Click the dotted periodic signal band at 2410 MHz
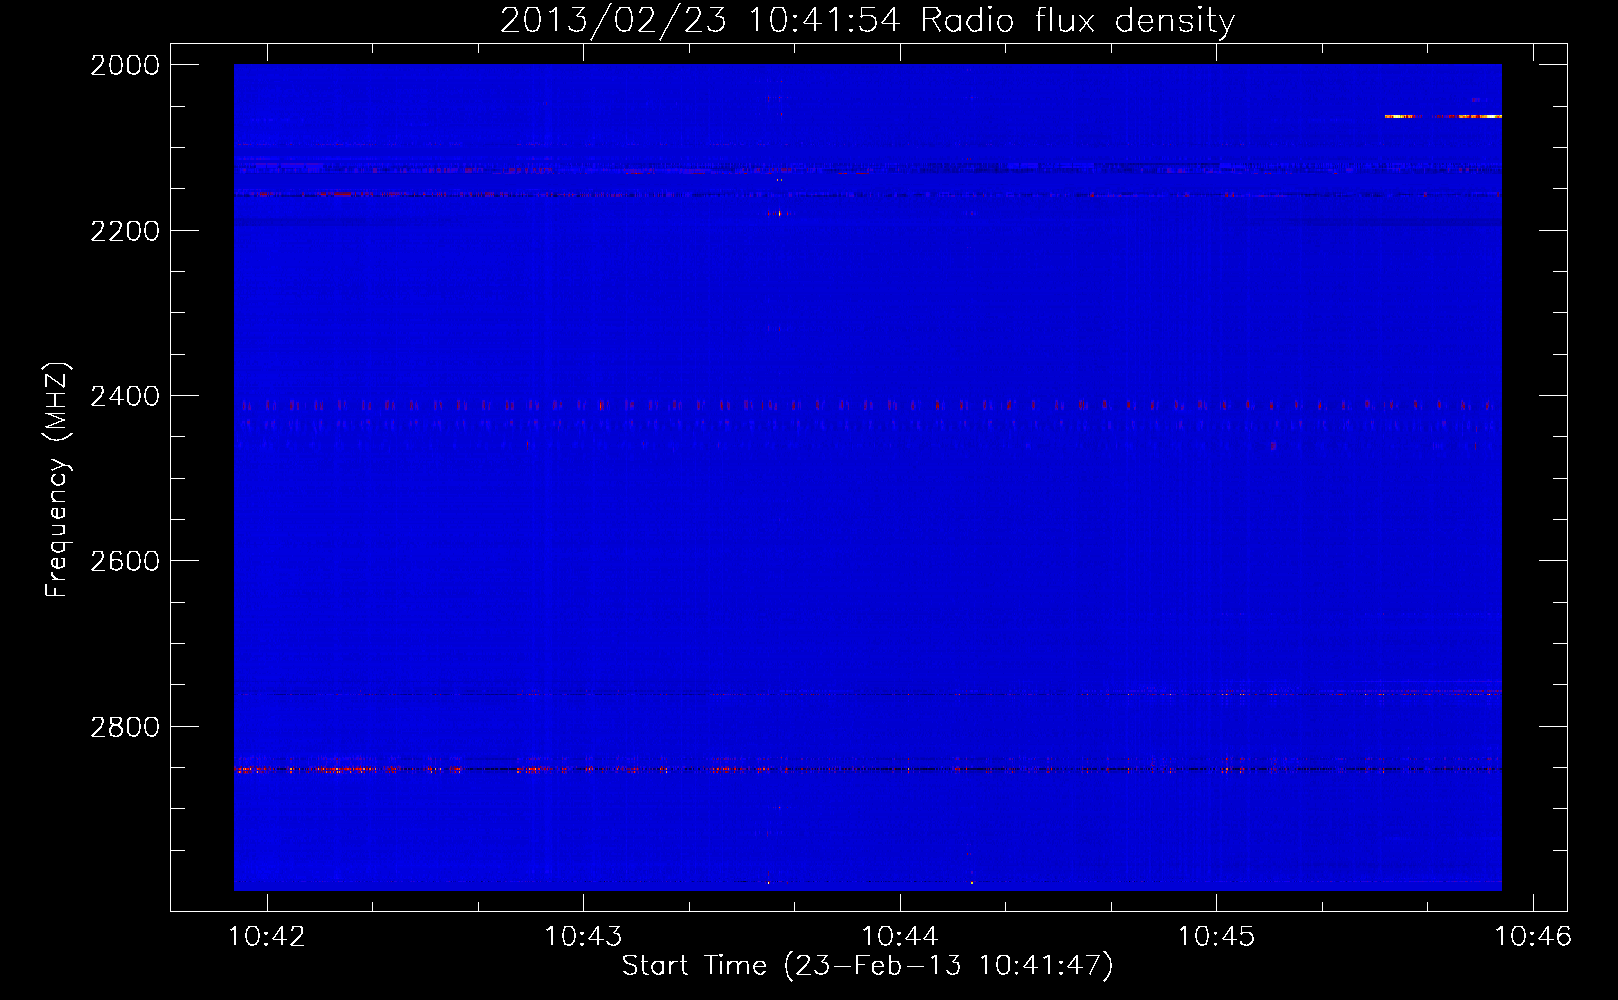The width and height of the screenshot is (1618, 1000). (x=867, y=406)
